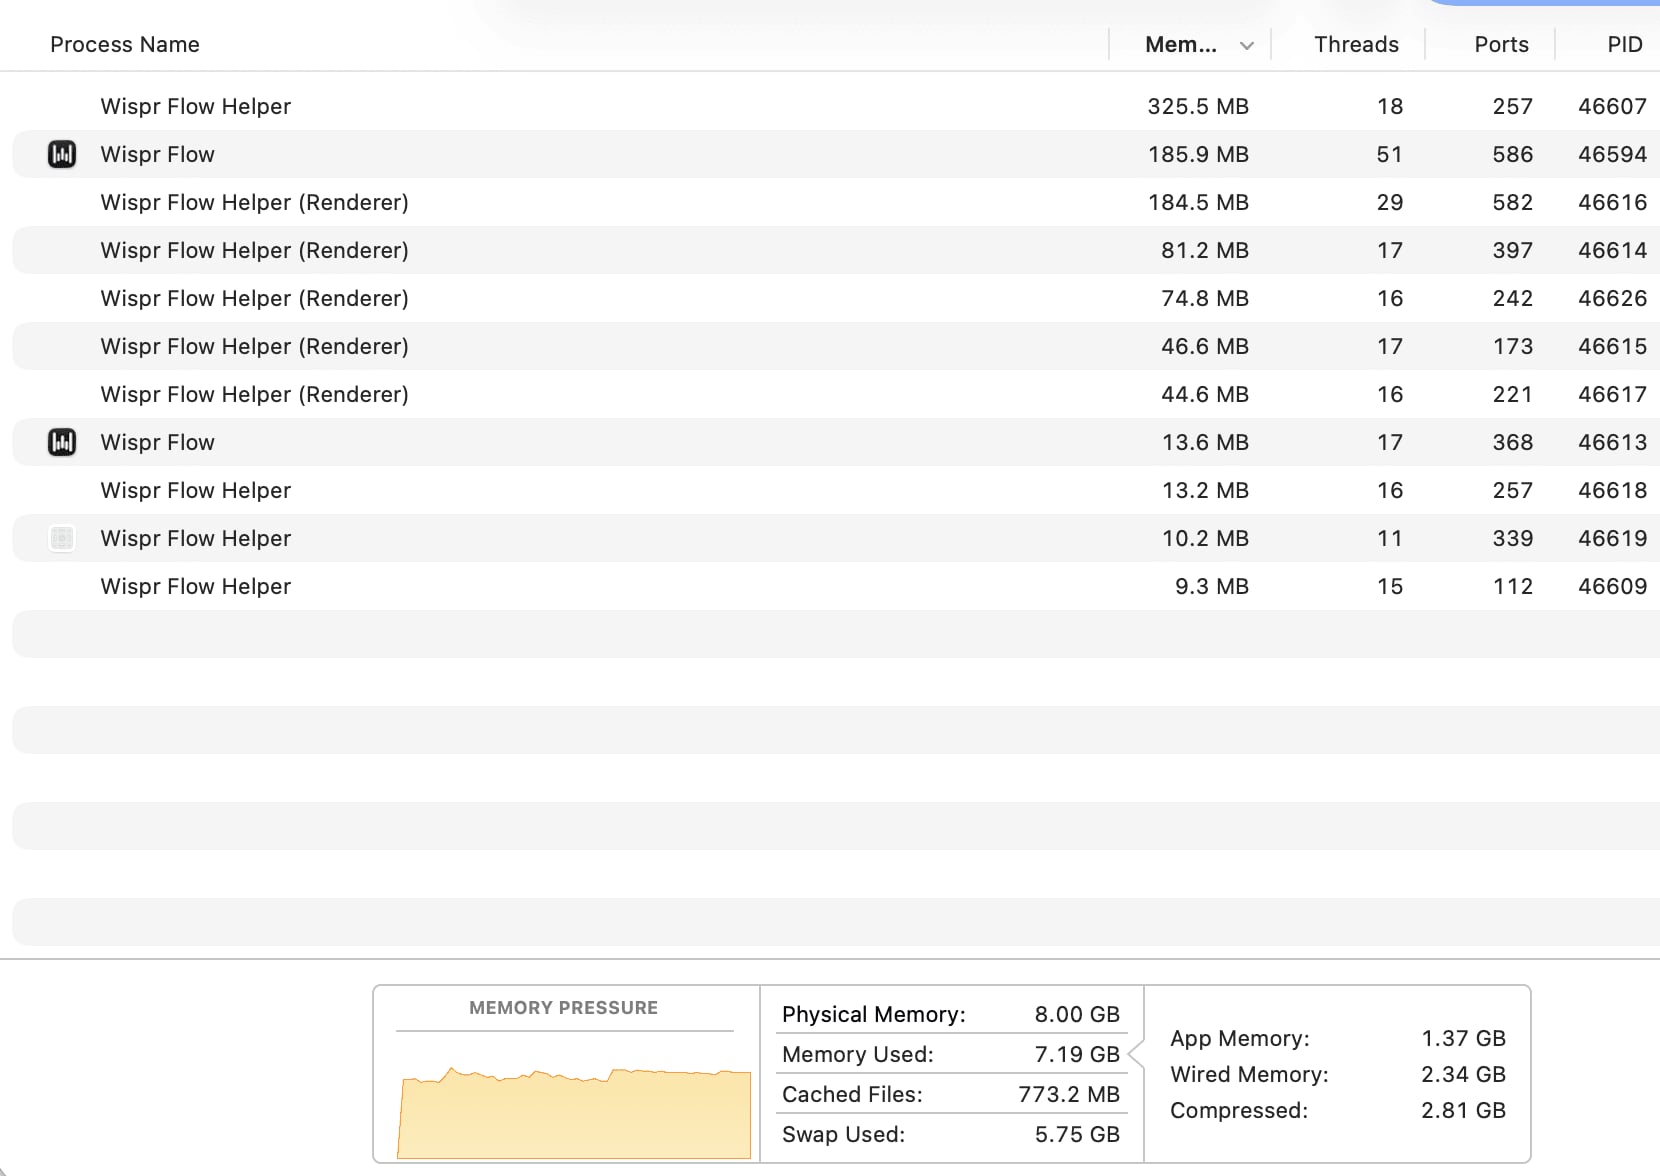
Task: Click the Memory Pressure graph
Action: coord(574,1113)
